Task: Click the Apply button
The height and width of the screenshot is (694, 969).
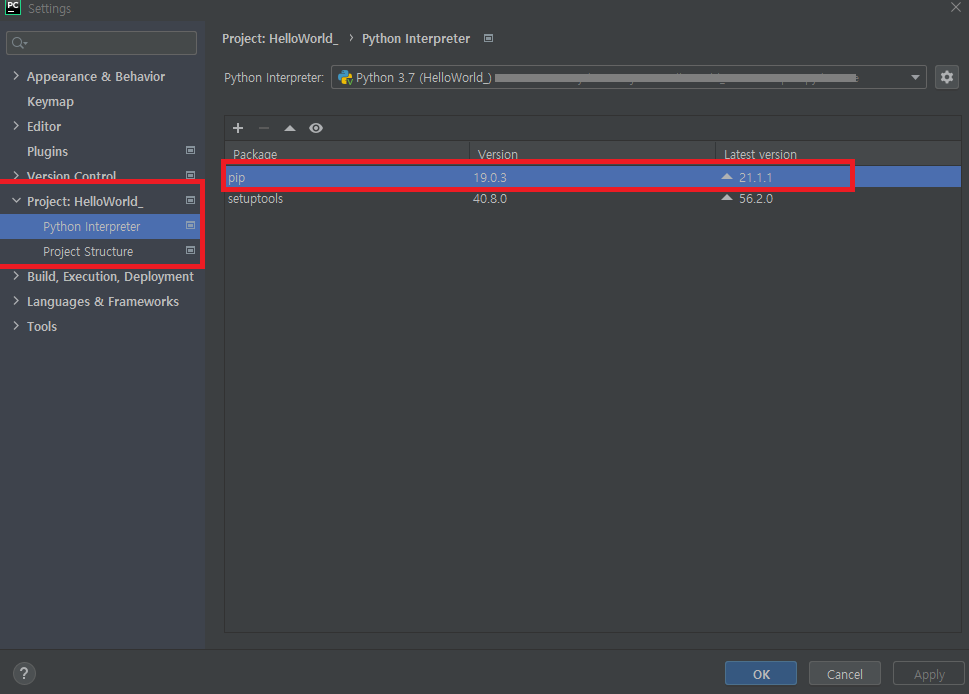Action: coord(929,674)
